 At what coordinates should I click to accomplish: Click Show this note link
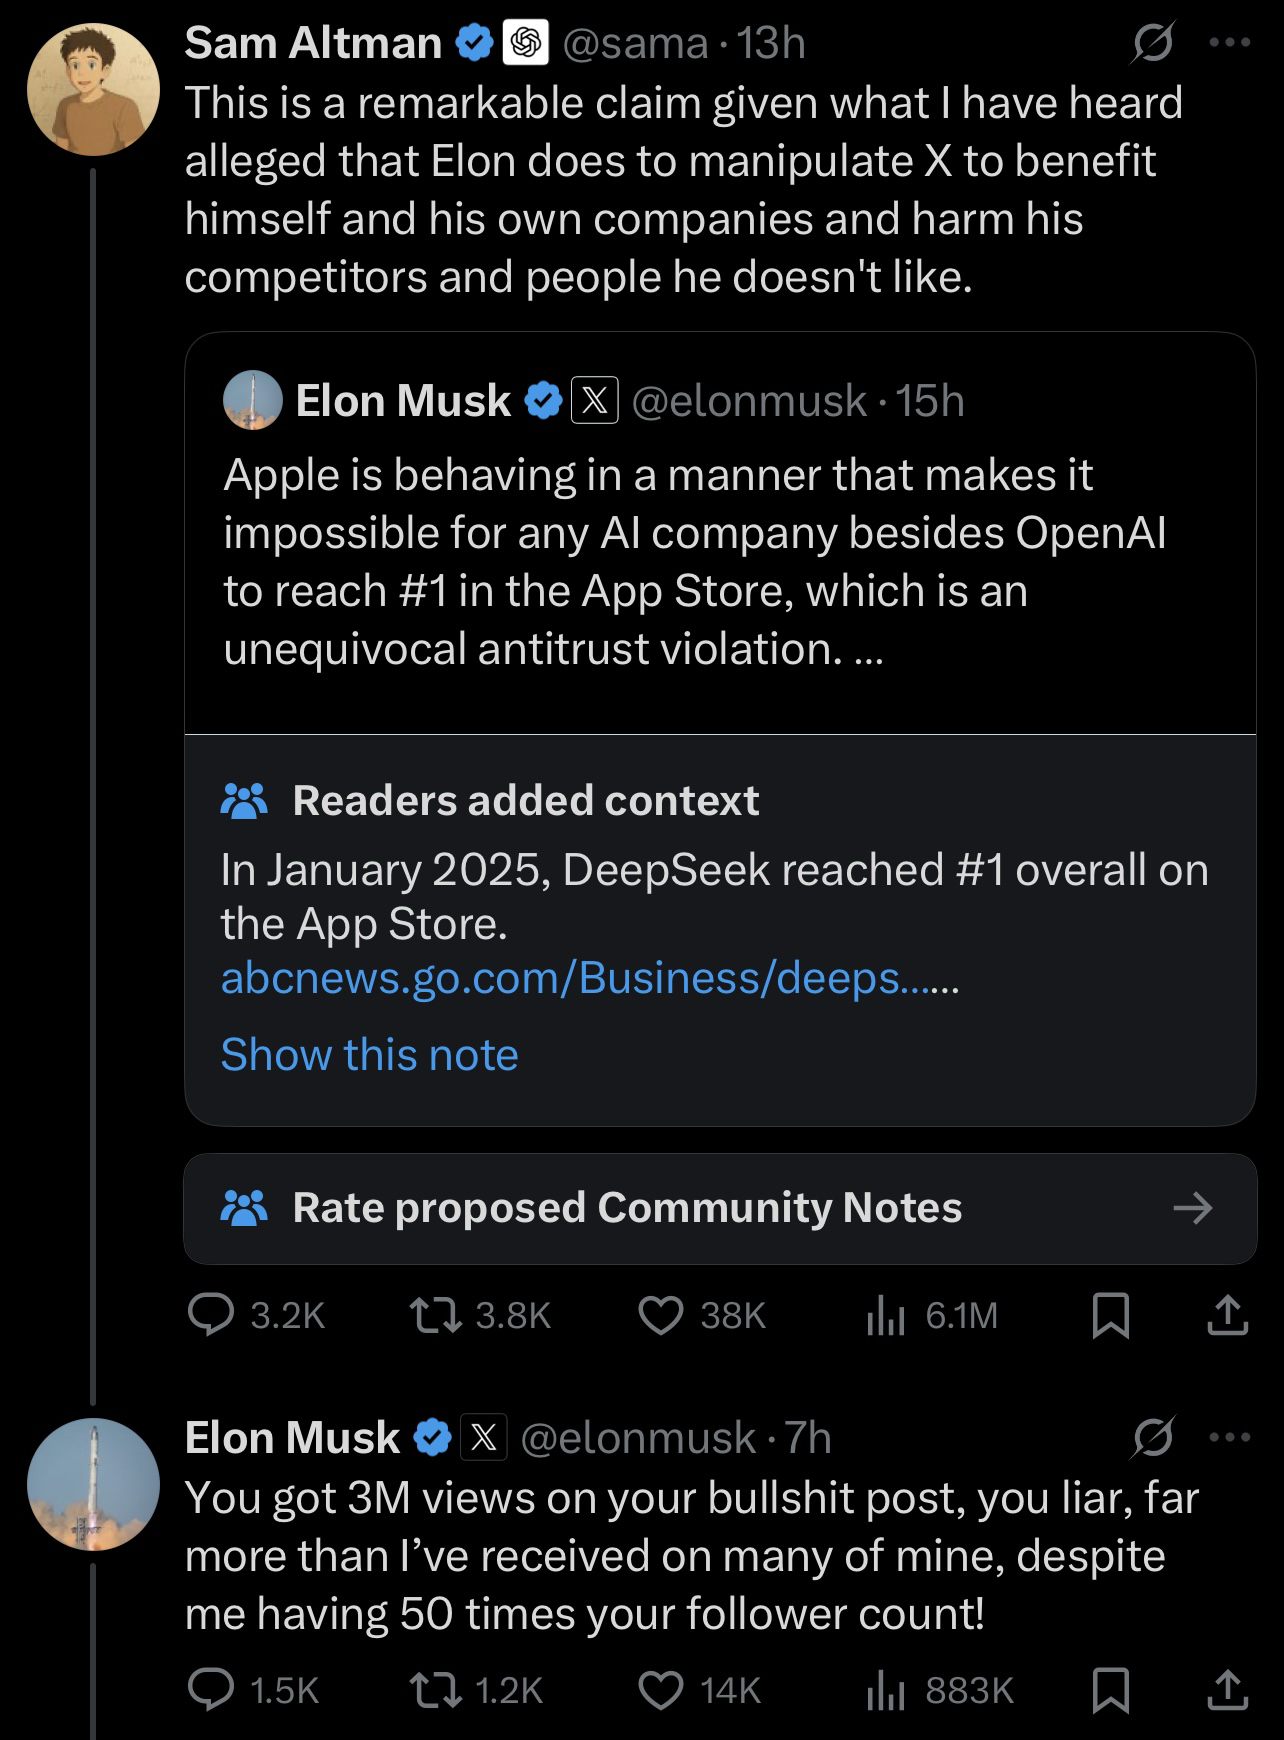coord(369,1055)
